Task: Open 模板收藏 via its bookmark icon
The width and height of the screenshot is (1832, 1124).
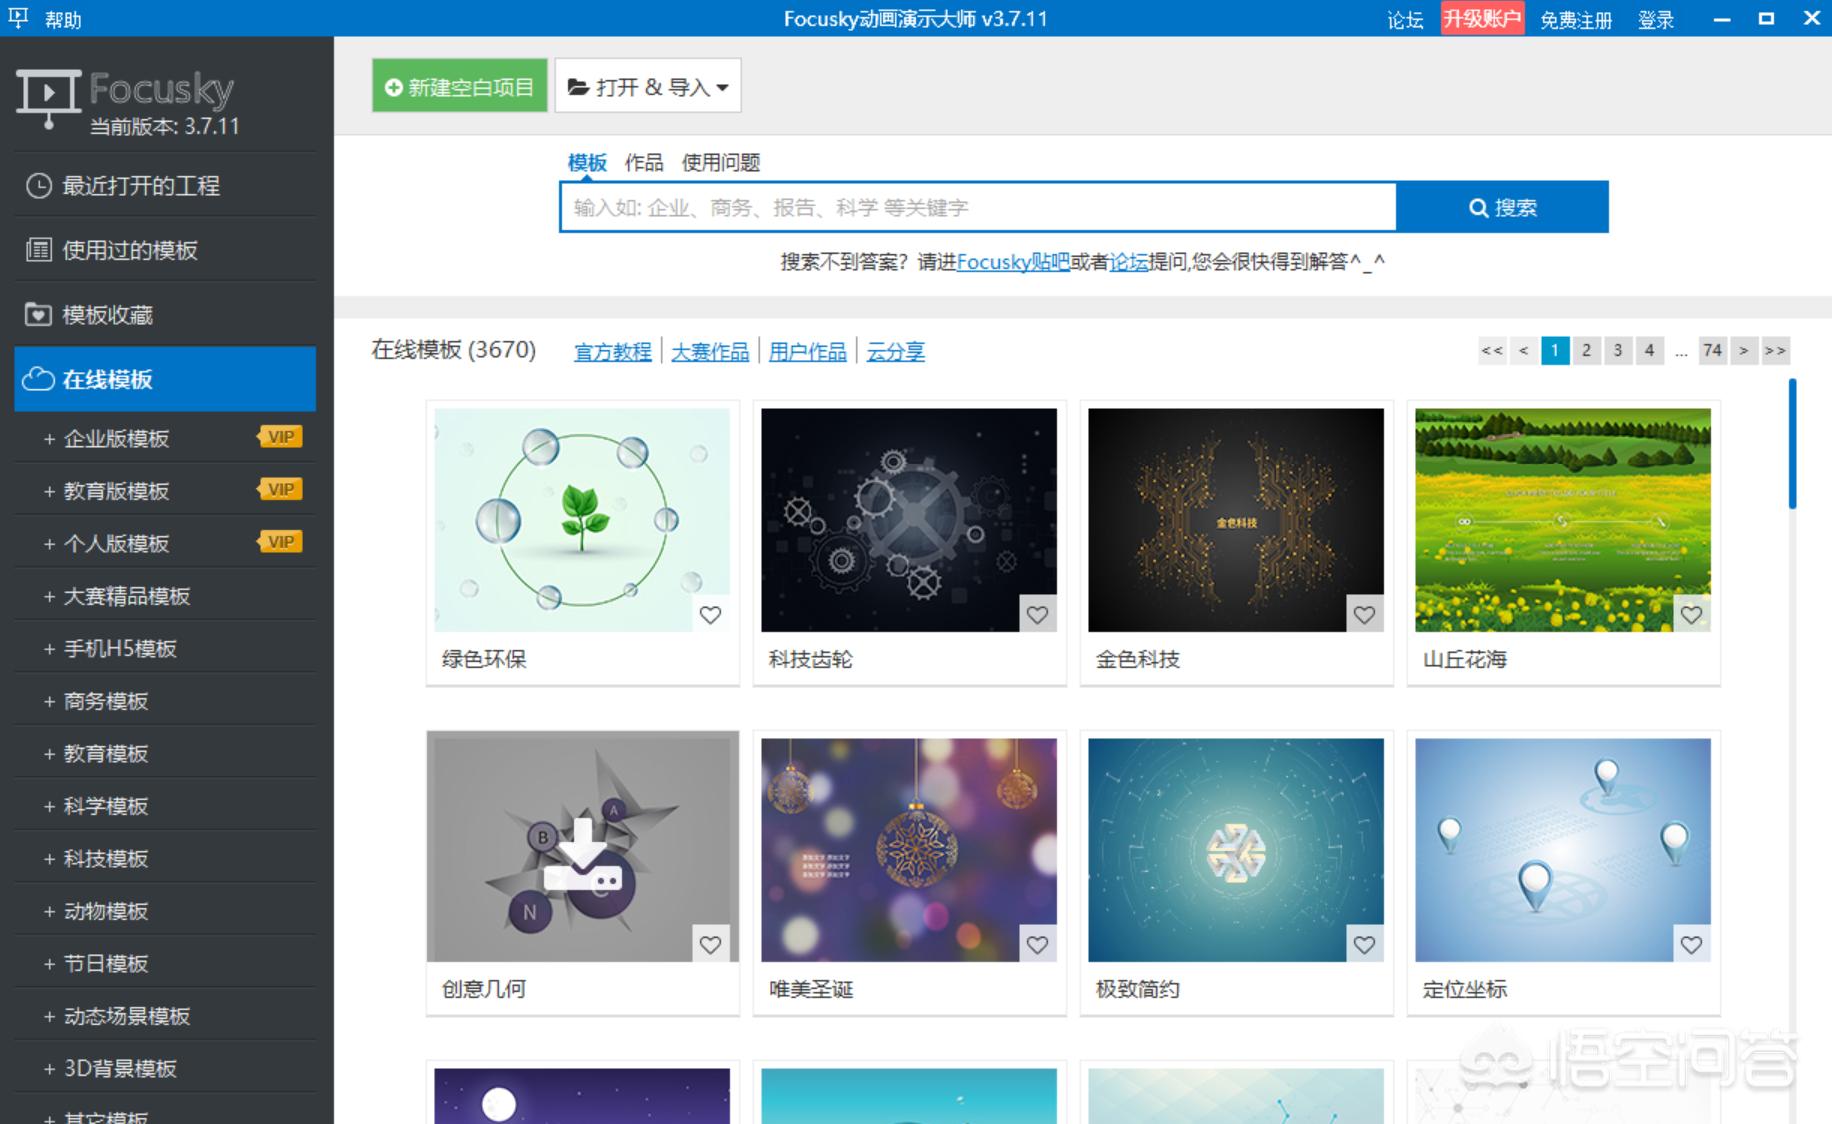Action: (x=36, y=314)
